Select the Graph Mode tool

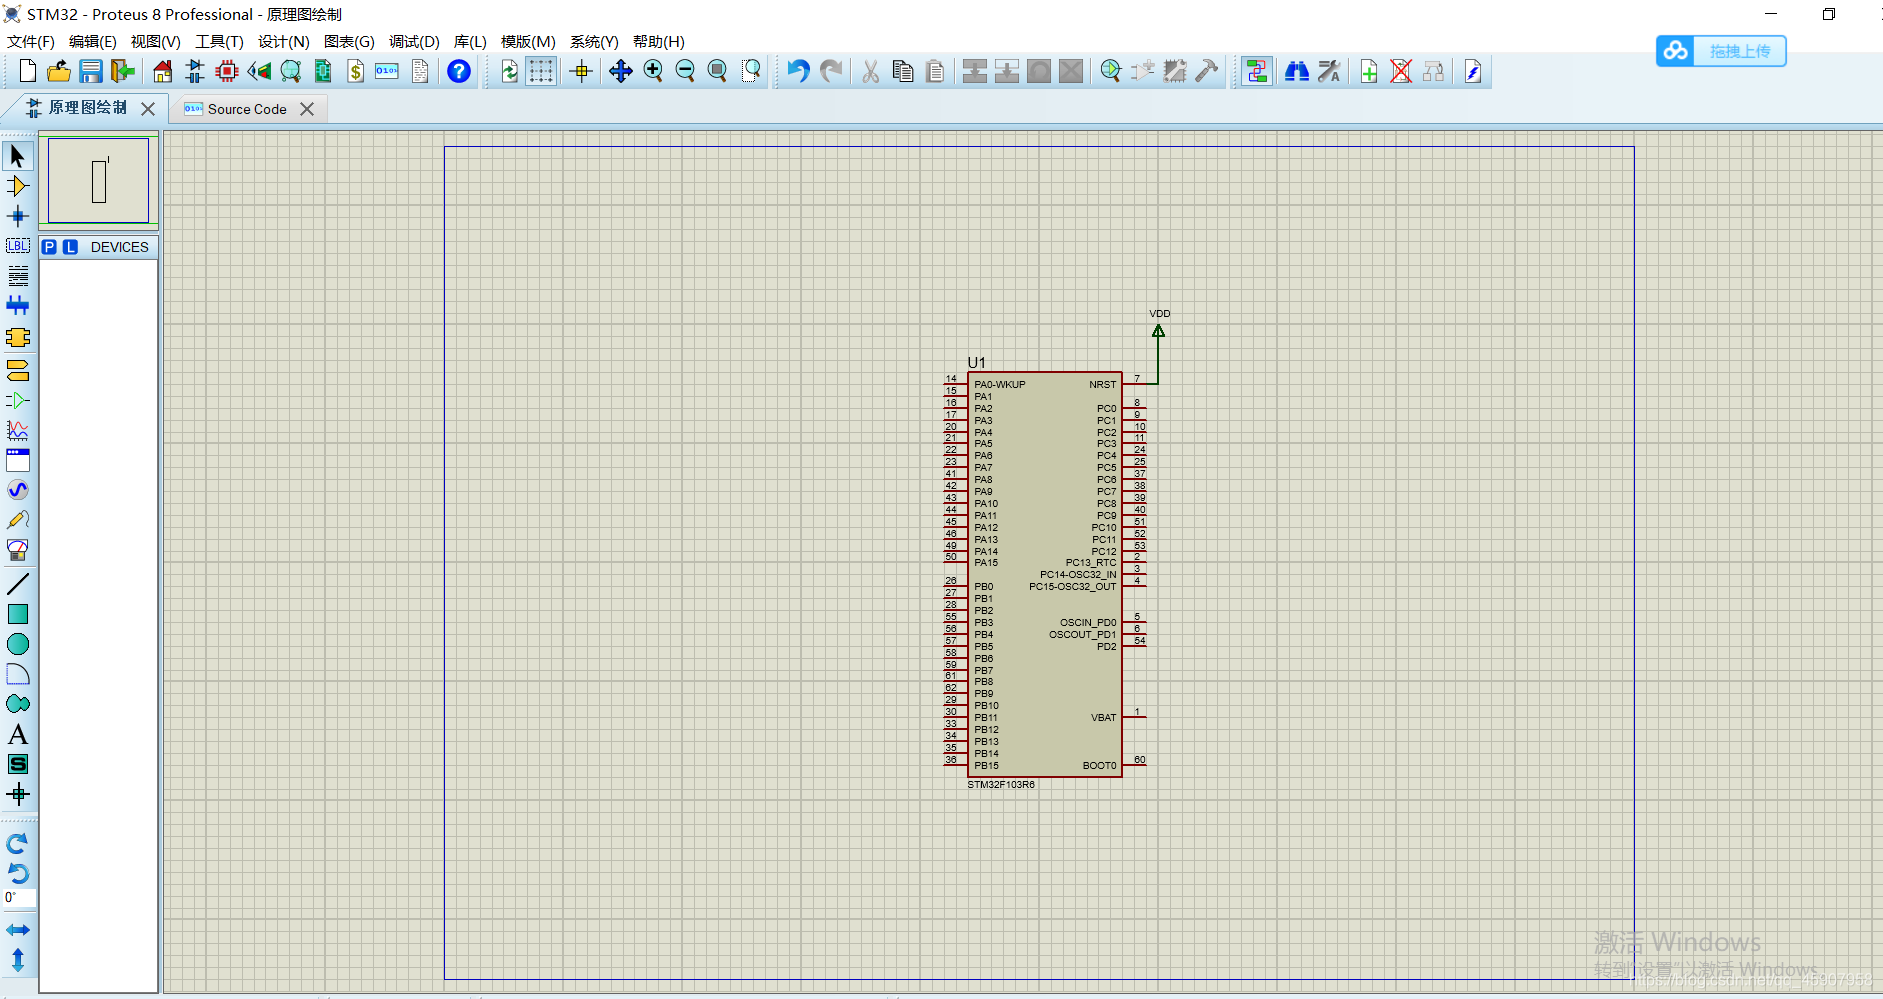click(x=18, y=431)
